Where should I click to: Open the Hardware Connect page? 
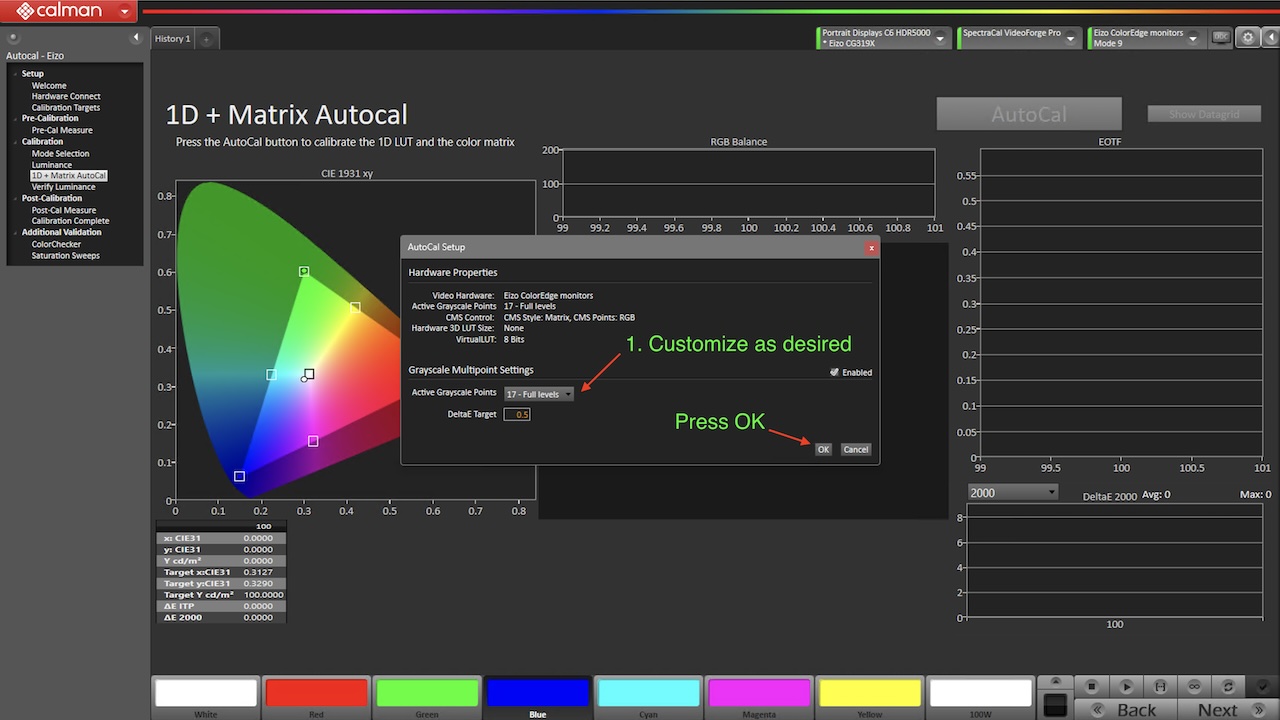click(x=66, y=97)
